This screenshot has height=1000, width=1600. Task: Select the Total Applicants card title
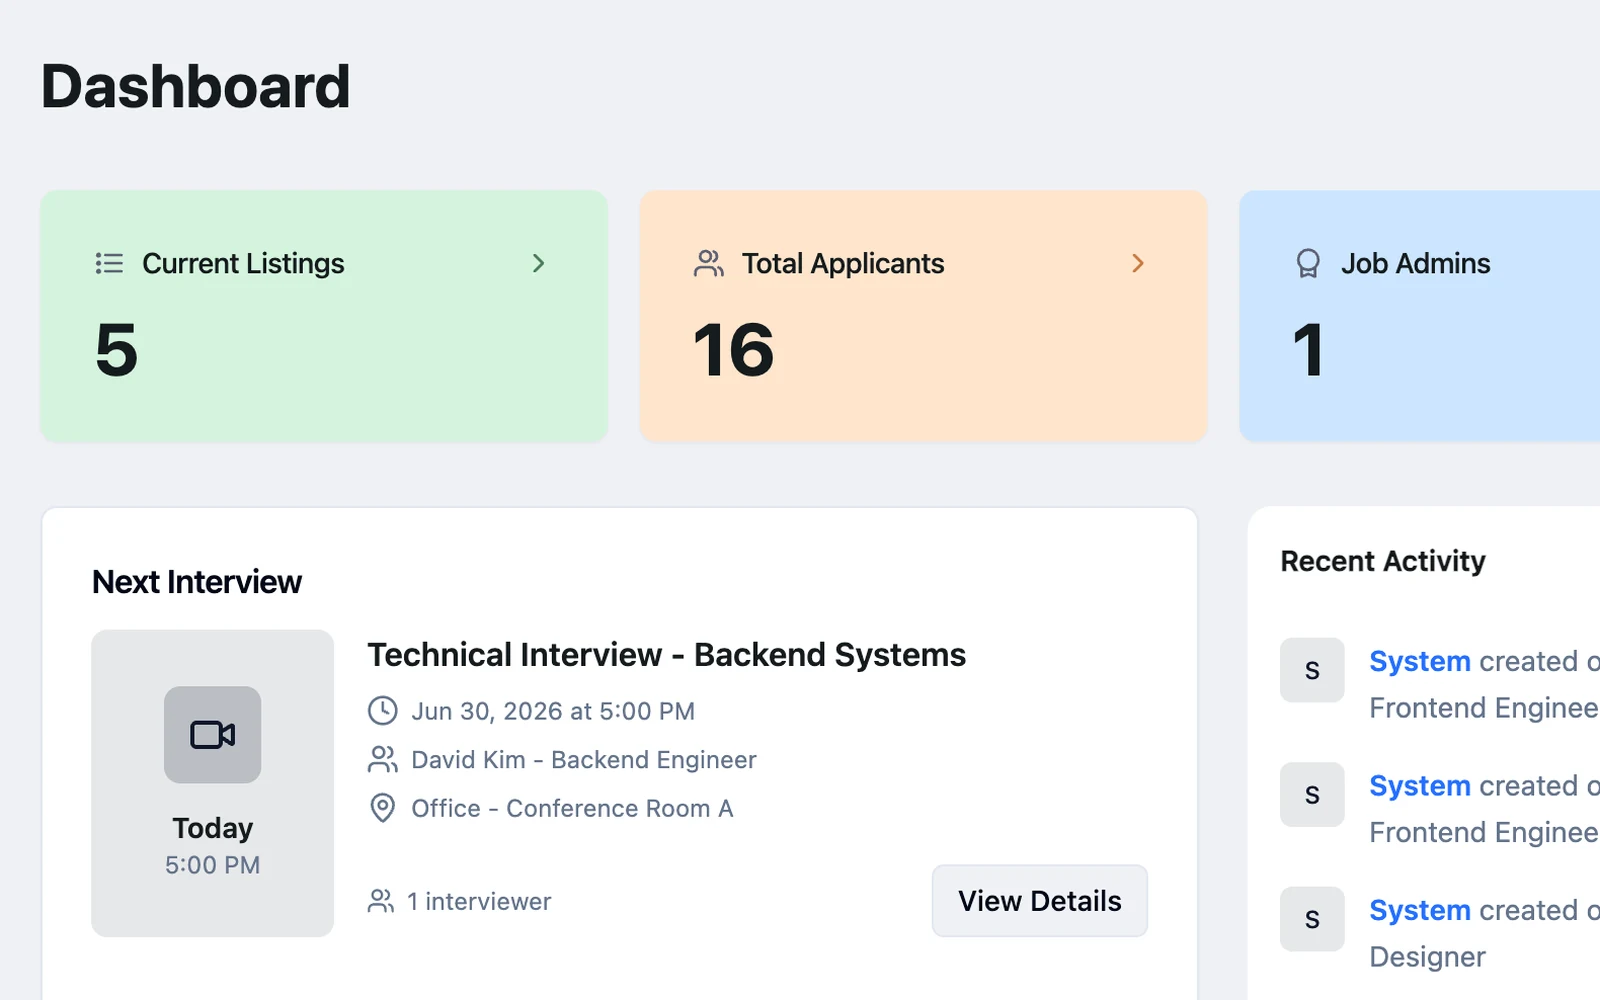tap(843, 263)
